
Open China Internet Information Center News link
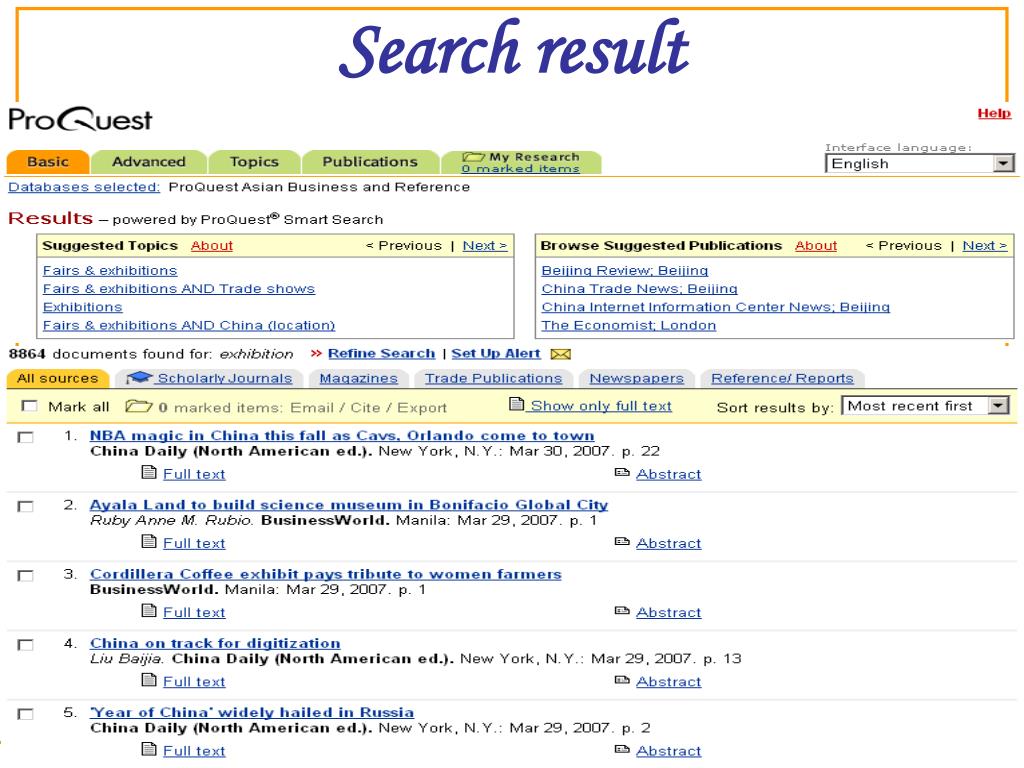click(x=716, y=307)
